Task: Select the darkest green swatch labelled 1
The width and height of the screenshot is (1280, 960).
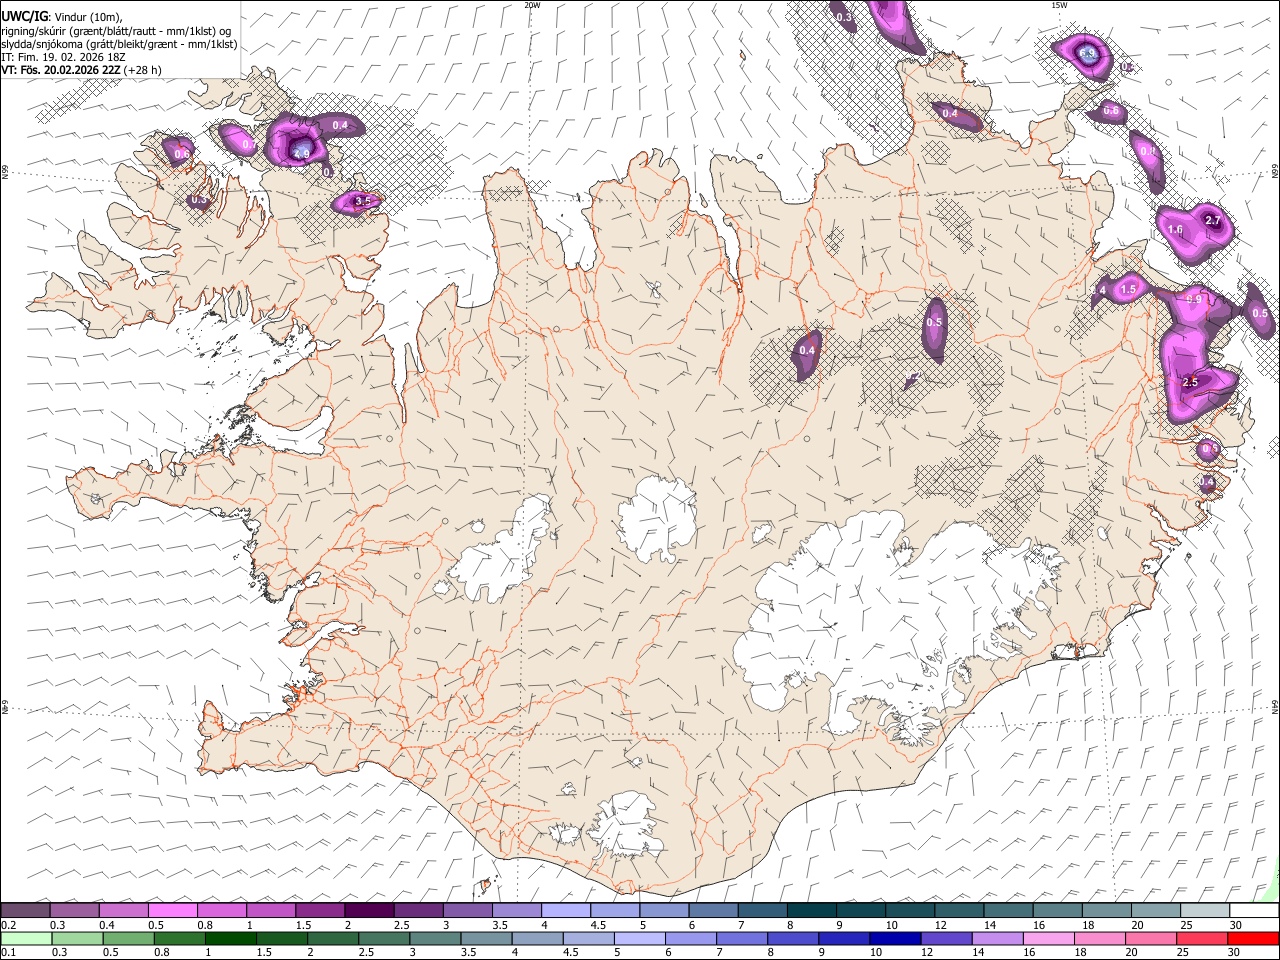Action: [x=230, y=938]
